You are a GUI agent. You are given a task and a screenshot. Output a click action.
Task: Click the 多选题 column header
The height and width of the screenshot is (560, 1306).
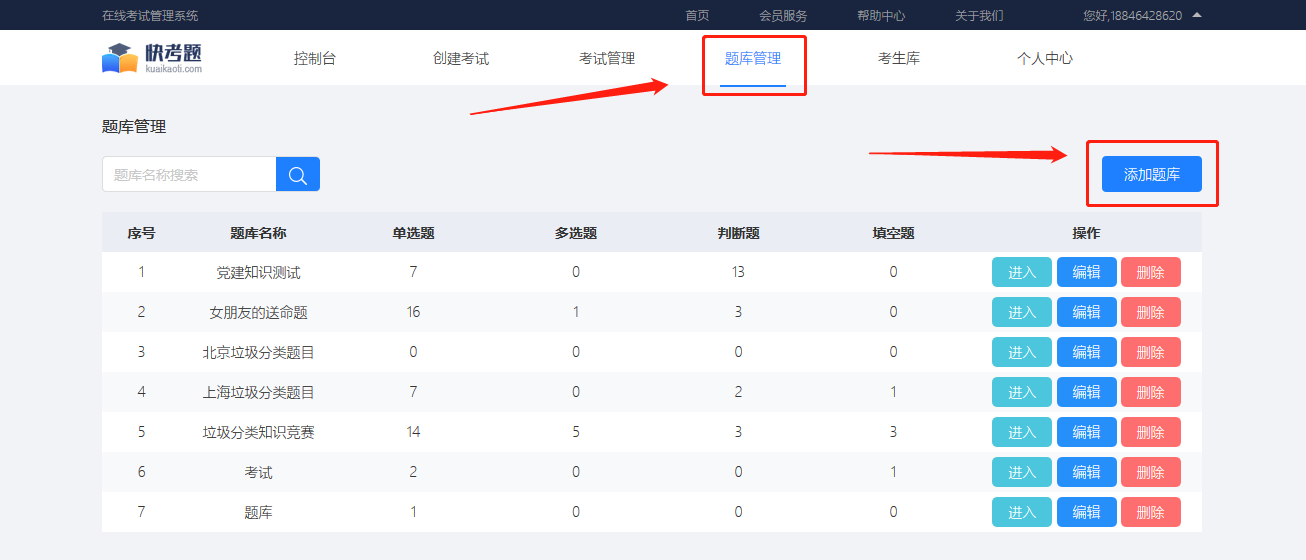click(x=576, y=233)
